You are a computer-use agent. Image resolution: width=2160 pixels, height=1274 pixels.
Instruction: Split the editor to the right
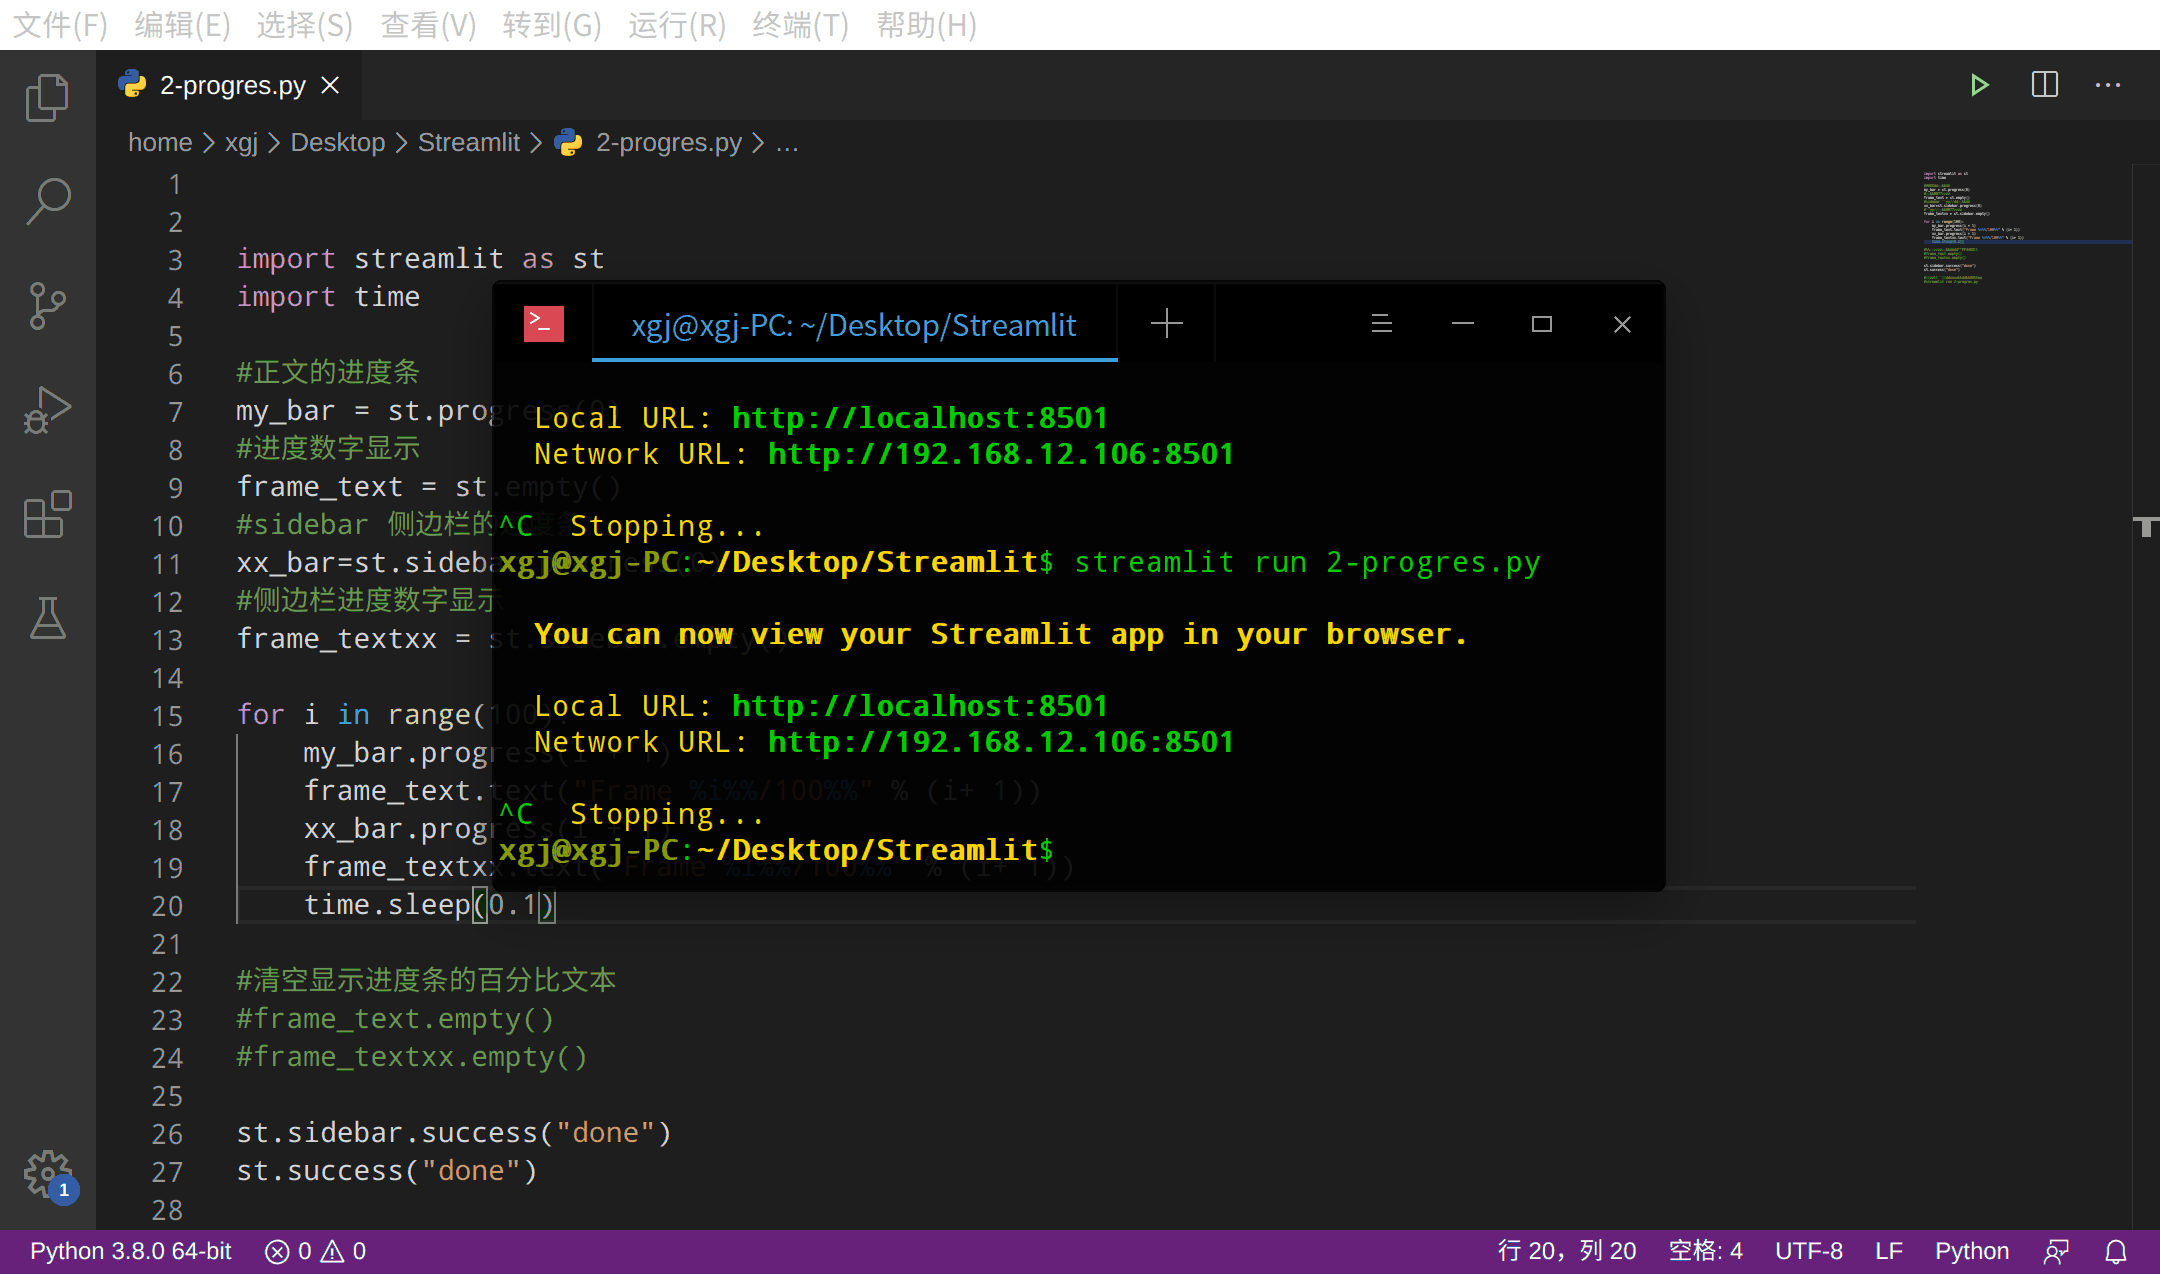pos(2044,85)
